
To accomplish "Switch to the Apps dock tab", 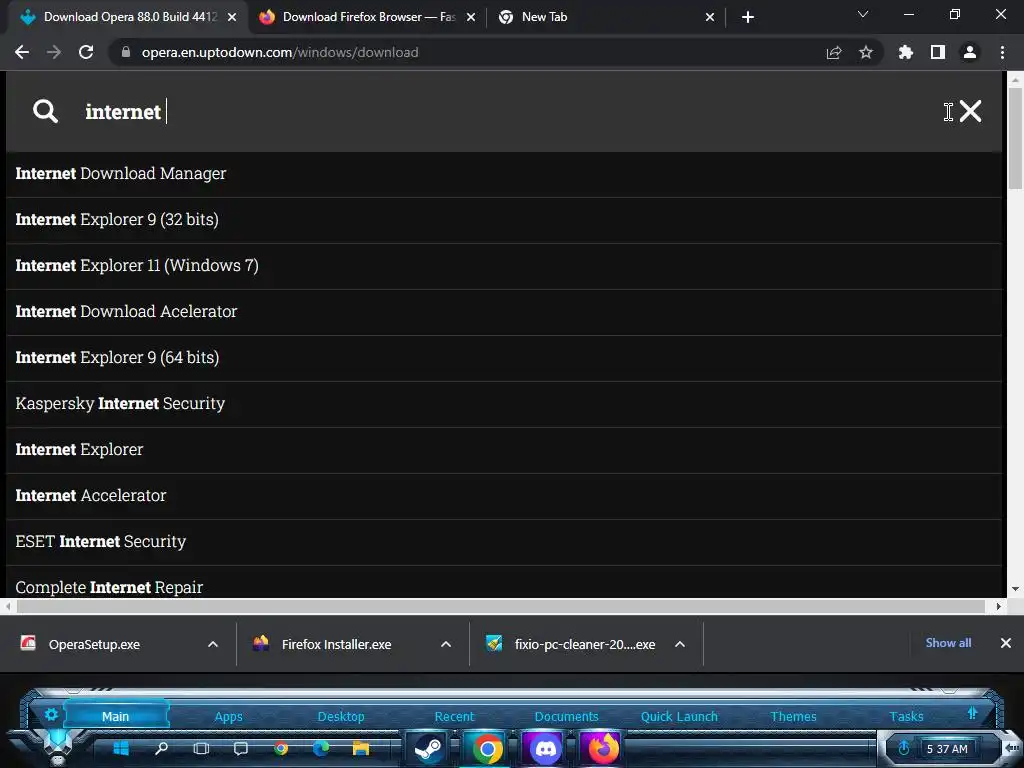I will click(x=229, y=716).
